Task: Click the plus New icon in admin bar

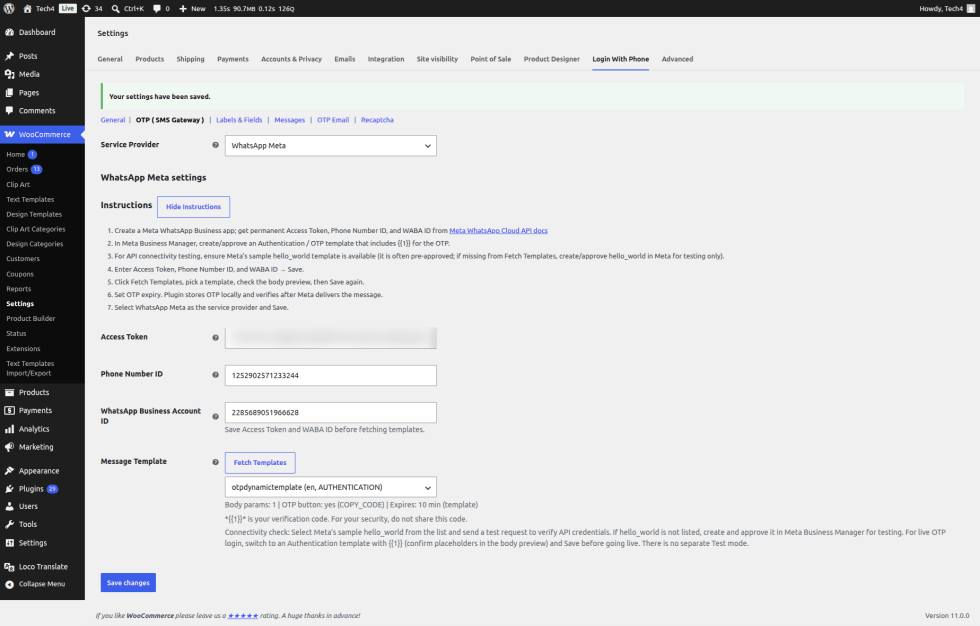Action: point(182,9)
